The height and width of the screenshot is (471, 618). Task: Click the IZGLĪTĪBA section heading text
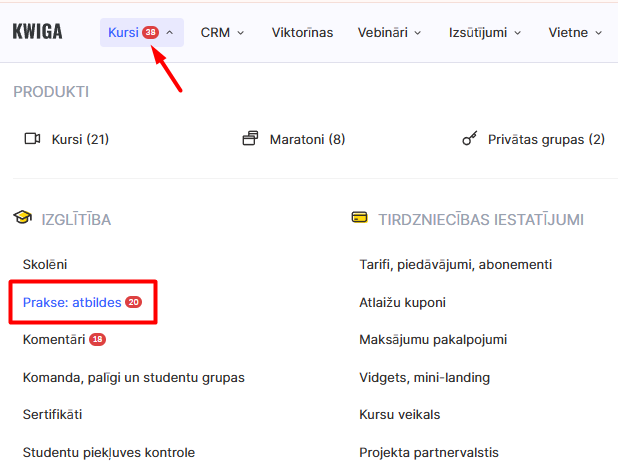pos(76,220)
